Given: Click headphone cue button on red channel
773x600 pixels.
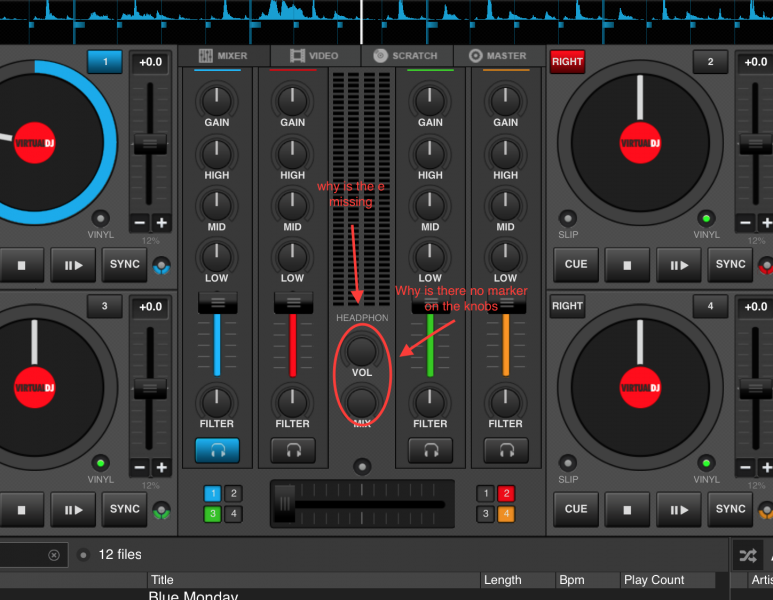Looking at the screenshot, I should (292, 451).
